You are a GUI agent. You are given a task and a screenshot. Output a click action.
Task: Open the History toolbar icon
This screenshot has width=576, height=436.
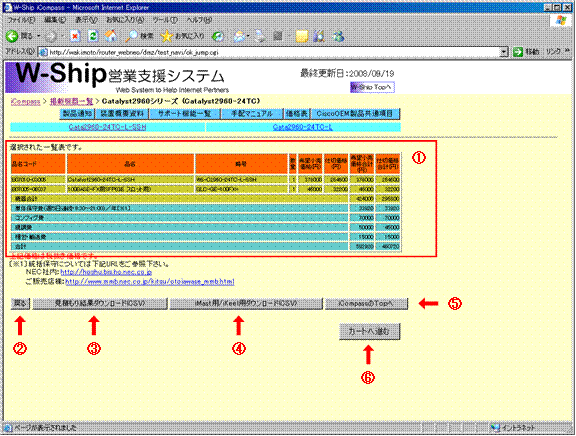[218, 36]
